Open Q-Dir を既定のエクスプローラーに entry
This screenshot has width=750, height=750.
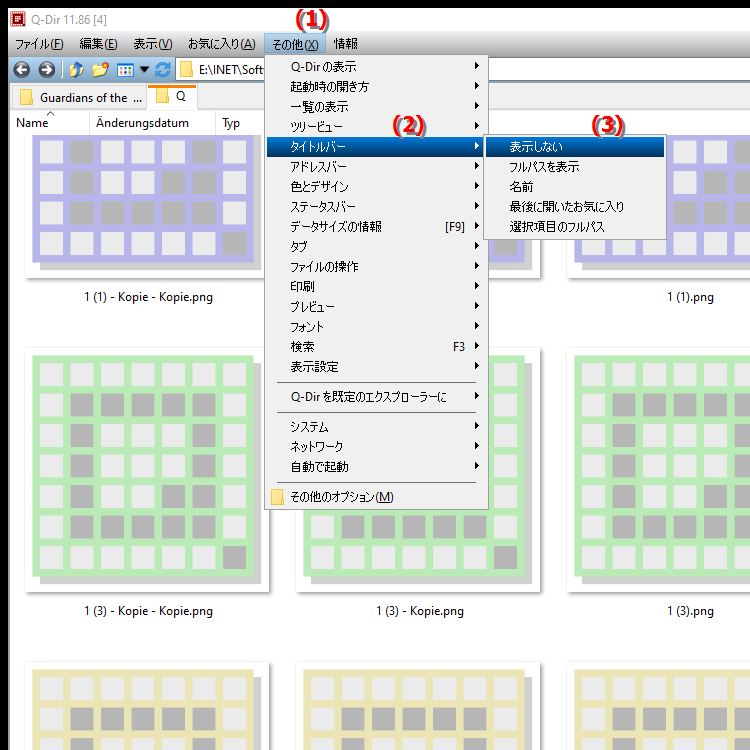point(376,397)
